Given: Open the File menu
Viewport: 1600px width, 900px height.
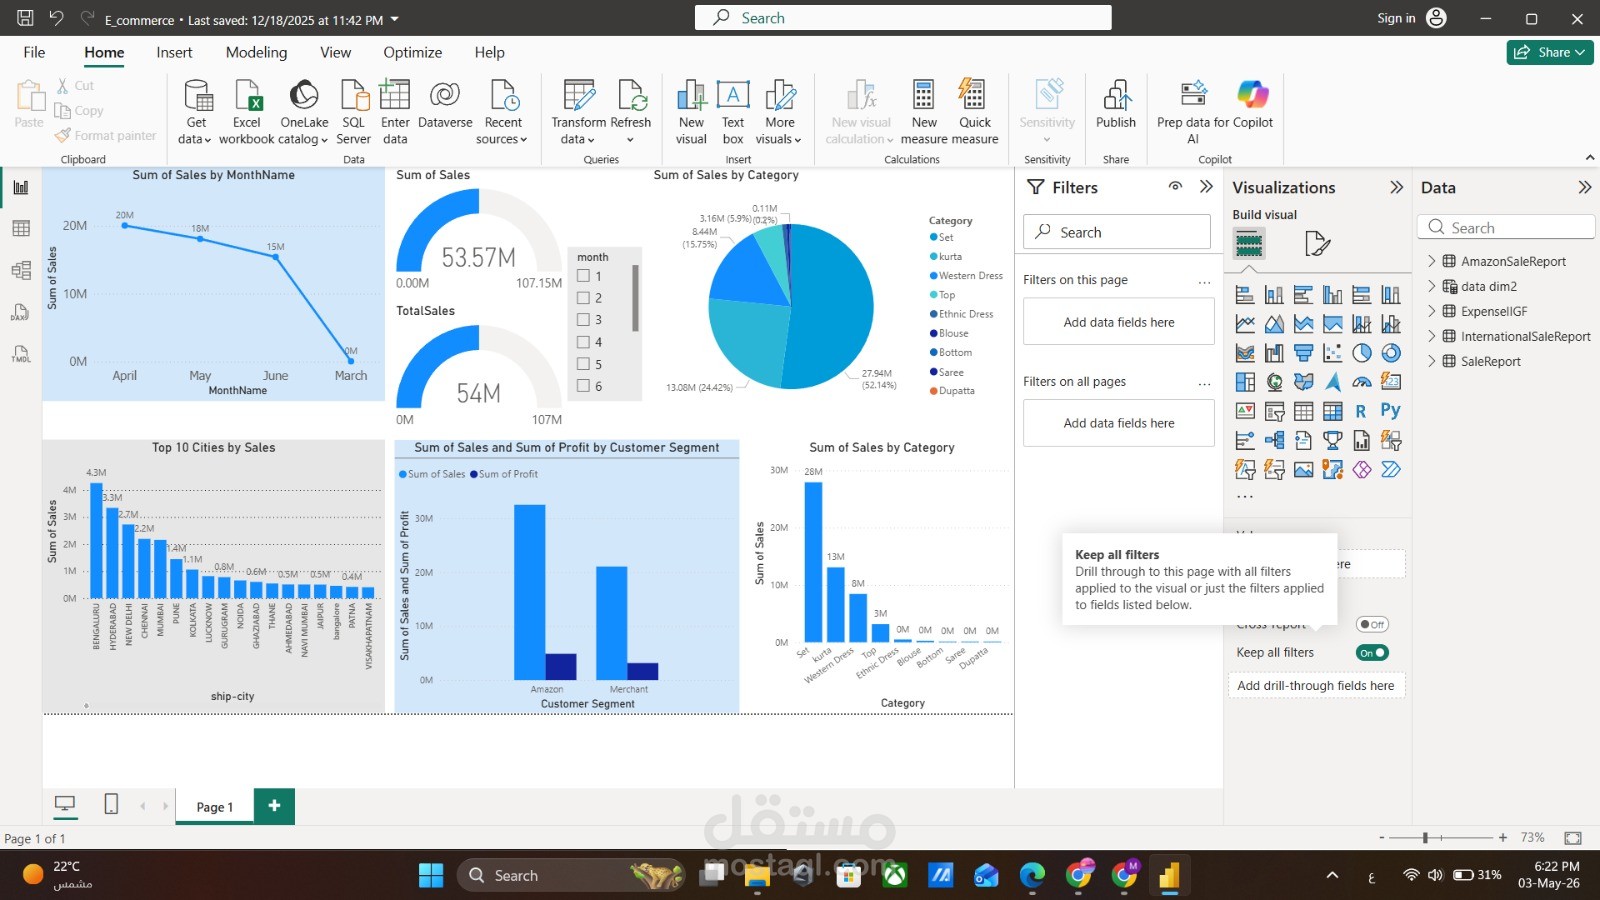Looking at the screenshot, I should point(34,52).
